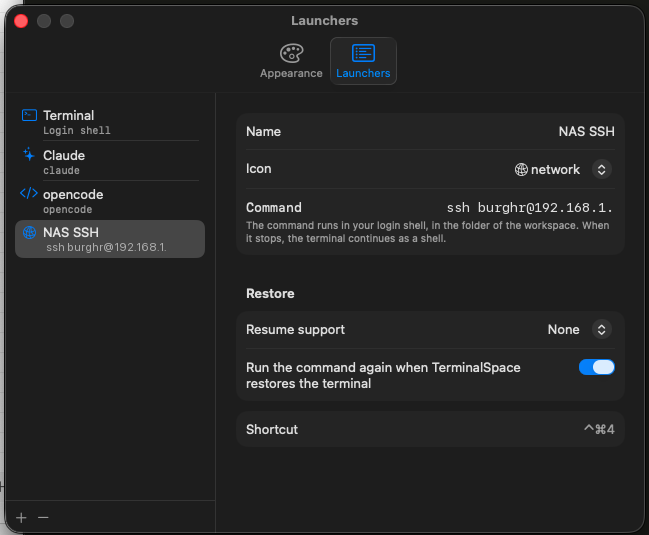Click the 'Resume support' label
649x535 pixels.
click(x=295, y=329)
